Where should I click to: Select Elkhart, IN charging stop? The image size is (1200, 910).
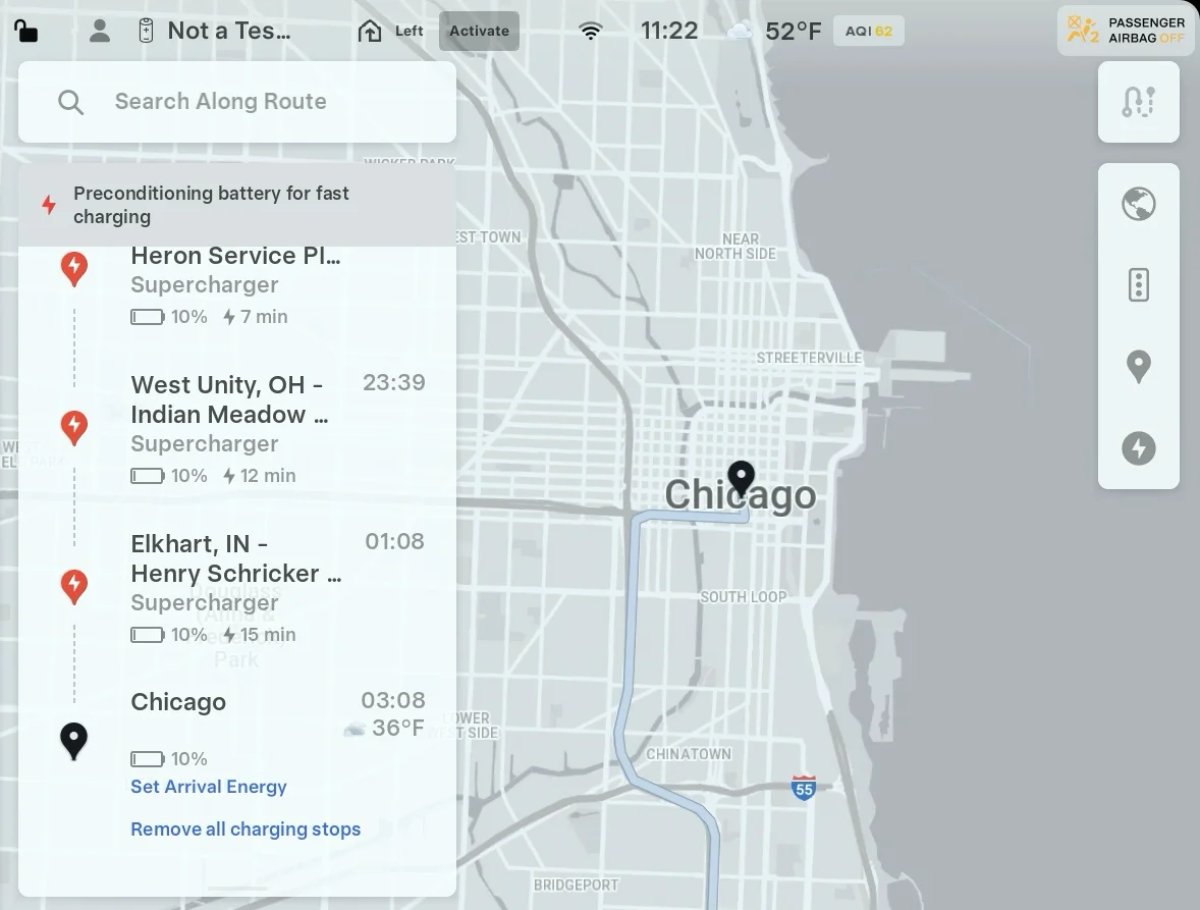pos(237,588)
